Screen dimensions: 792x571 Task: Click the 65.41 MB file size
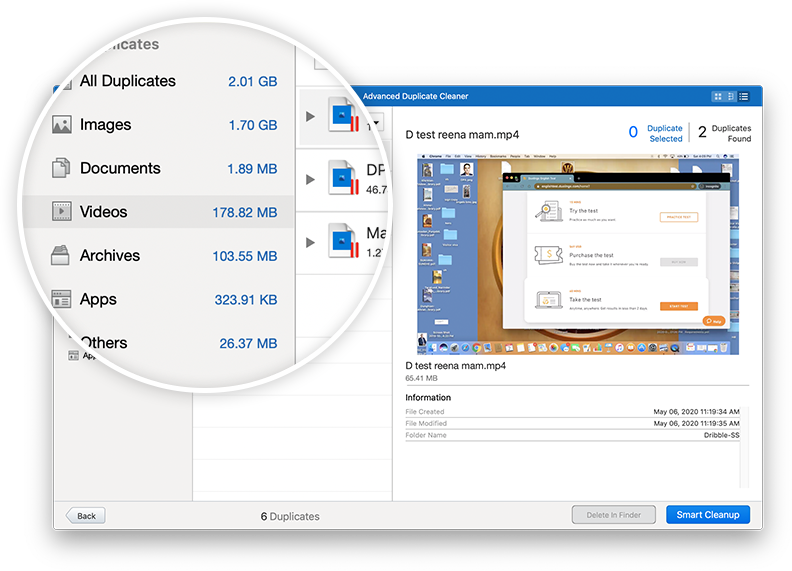[x=421, y=378]
